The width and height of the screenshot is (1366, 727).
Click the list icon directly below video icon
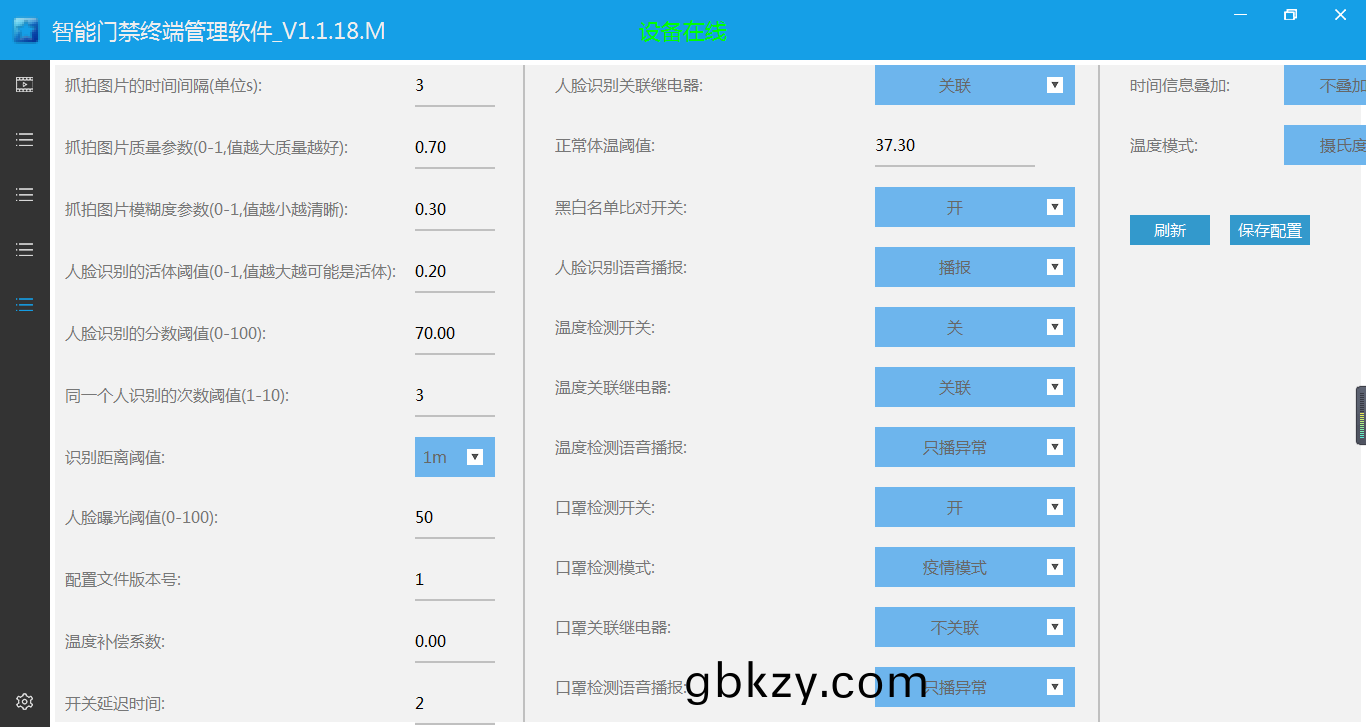(25, 140)
